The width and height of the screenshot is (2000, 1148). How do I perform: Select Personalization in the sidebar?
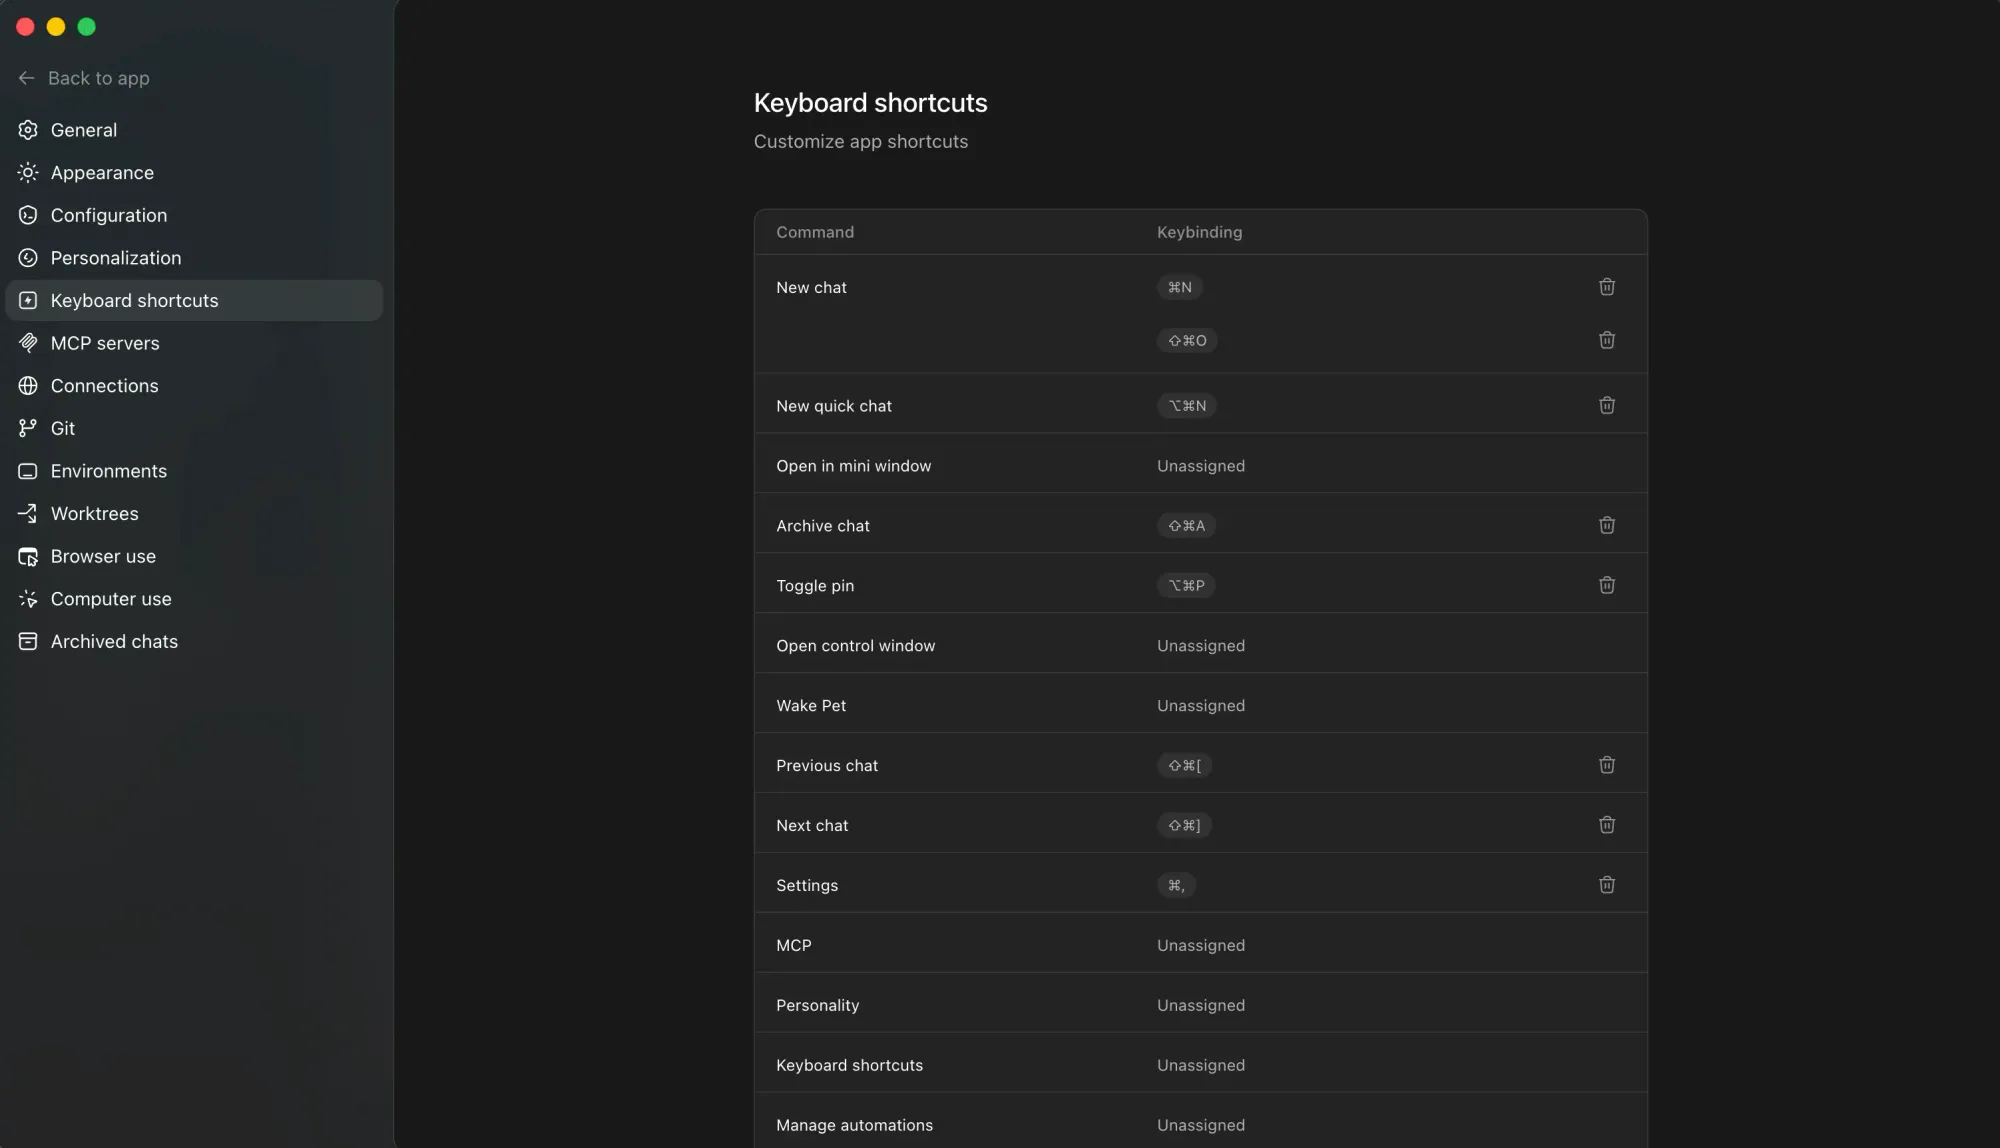194,258
